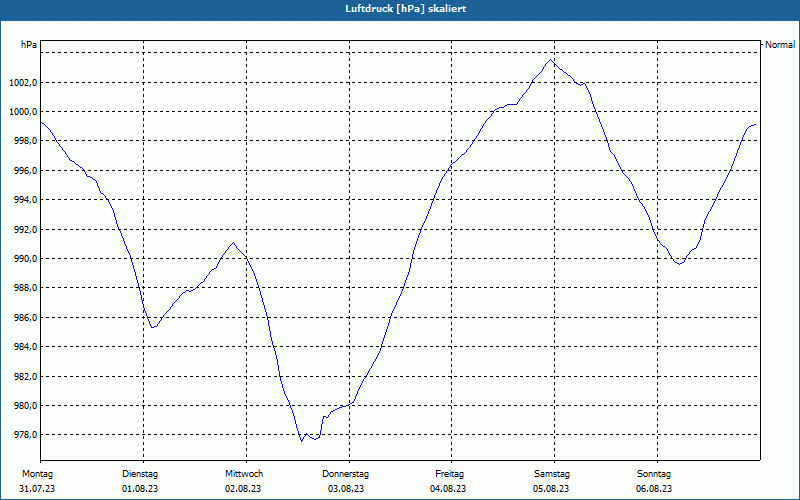The image size is (800, 500).
Task: Click the date 04.08.23
Action: (448, 489)
